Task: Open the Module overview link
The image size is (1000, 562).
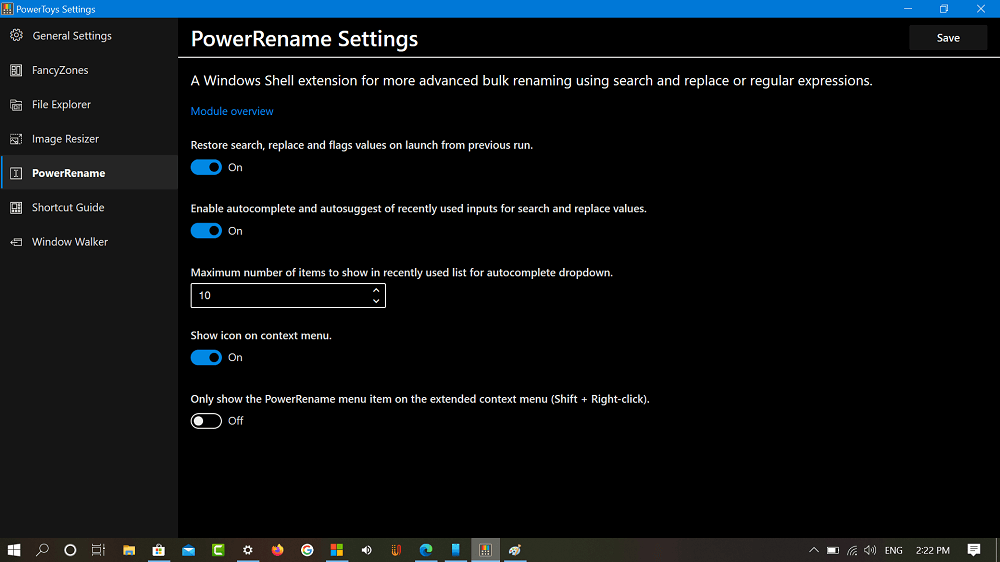Action: (x=232, y=111)
